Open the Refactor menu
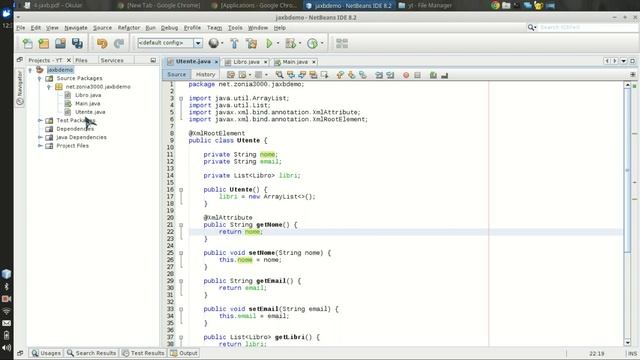 (129, 28)
